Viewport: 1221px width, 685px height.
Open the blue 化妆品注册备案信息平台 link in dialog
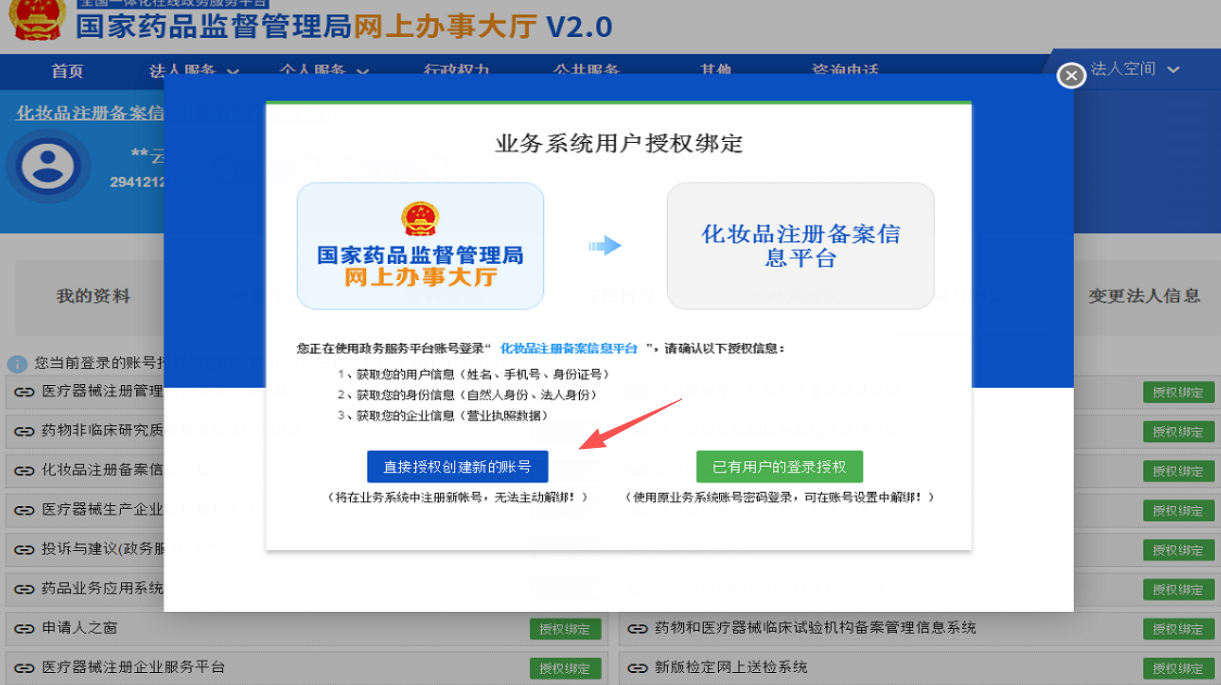click(569, 348)
